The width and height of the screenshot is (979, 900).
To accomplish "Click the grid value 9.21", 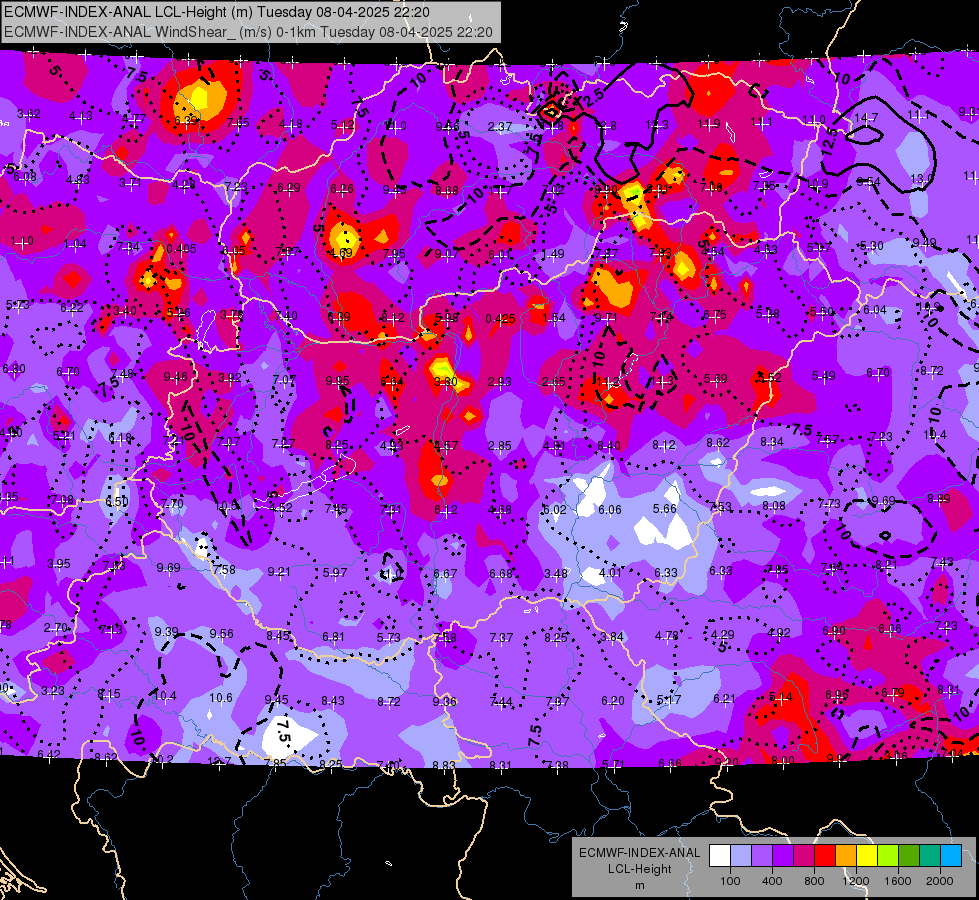I will (x=279, y=571).
